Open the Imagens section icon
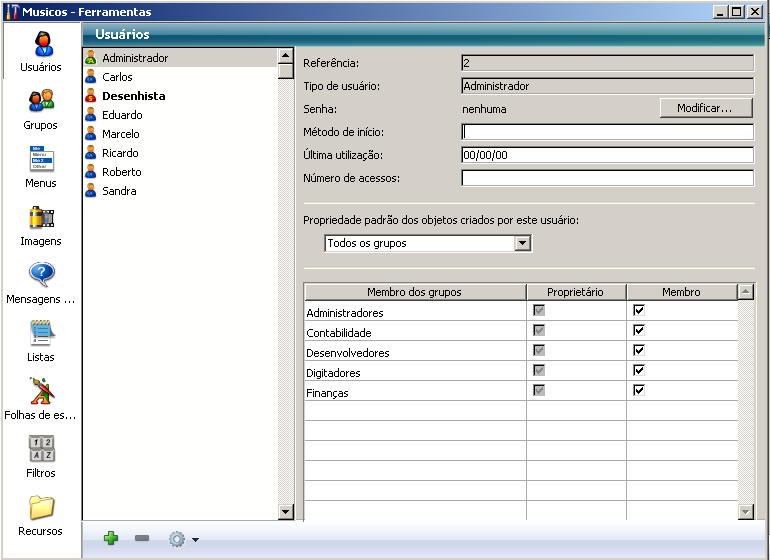 pyautogui.click(x=41, y=218)
